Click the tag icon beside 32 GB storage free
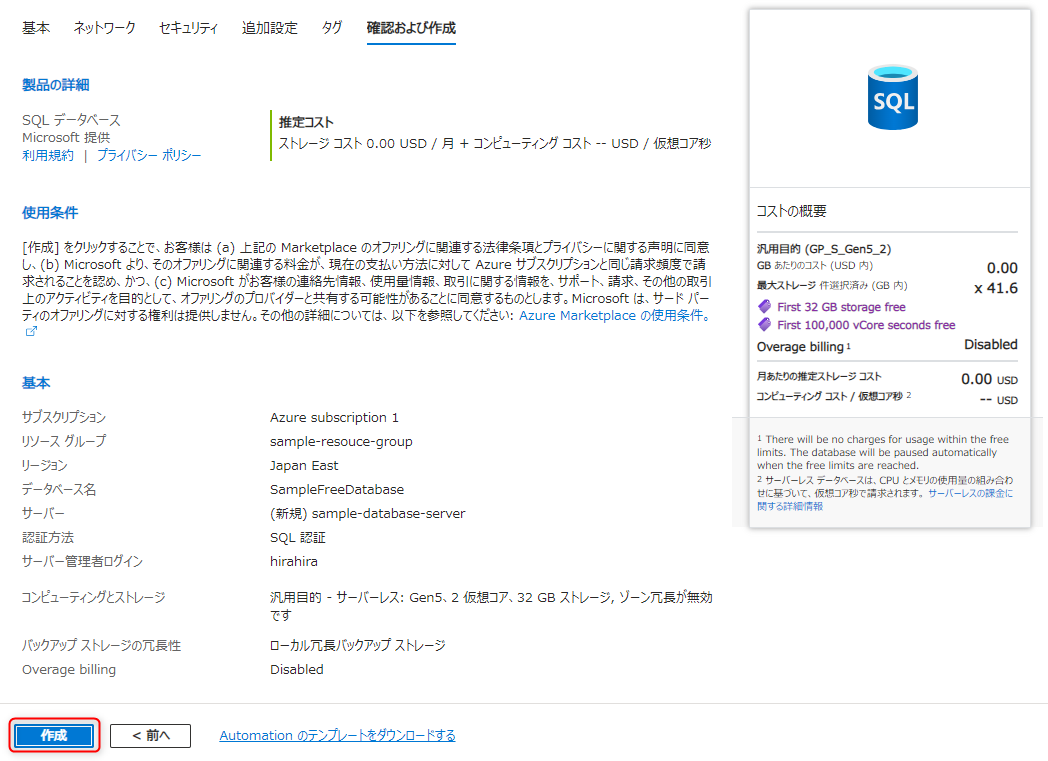The width and height of the screenshot is (1048, 761). point(765,307)
